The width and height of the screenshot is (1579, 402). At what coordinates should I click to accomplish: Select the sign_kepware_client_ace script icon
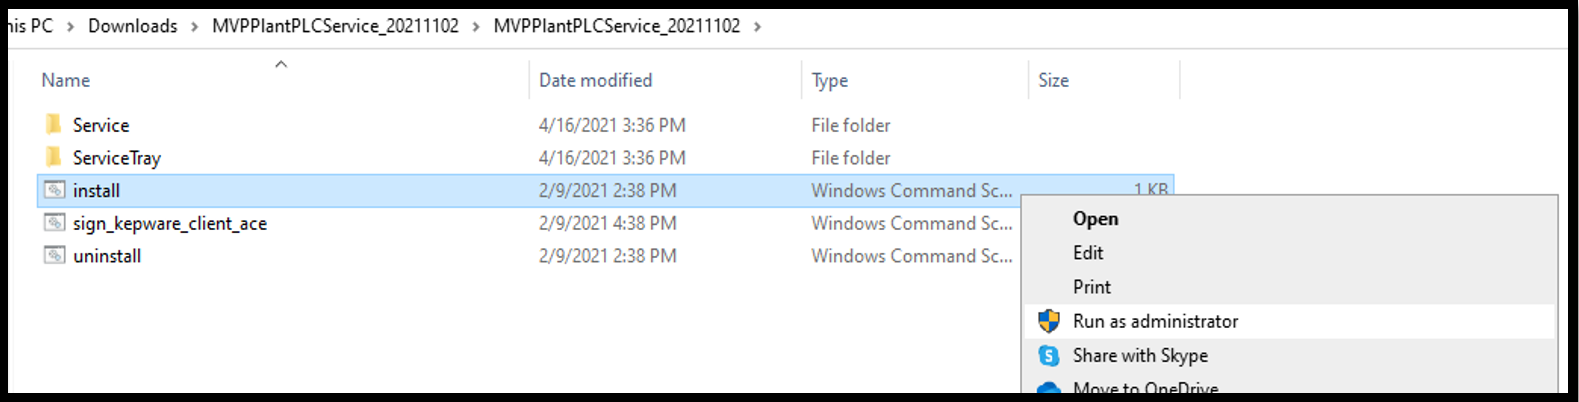point(55,223)
